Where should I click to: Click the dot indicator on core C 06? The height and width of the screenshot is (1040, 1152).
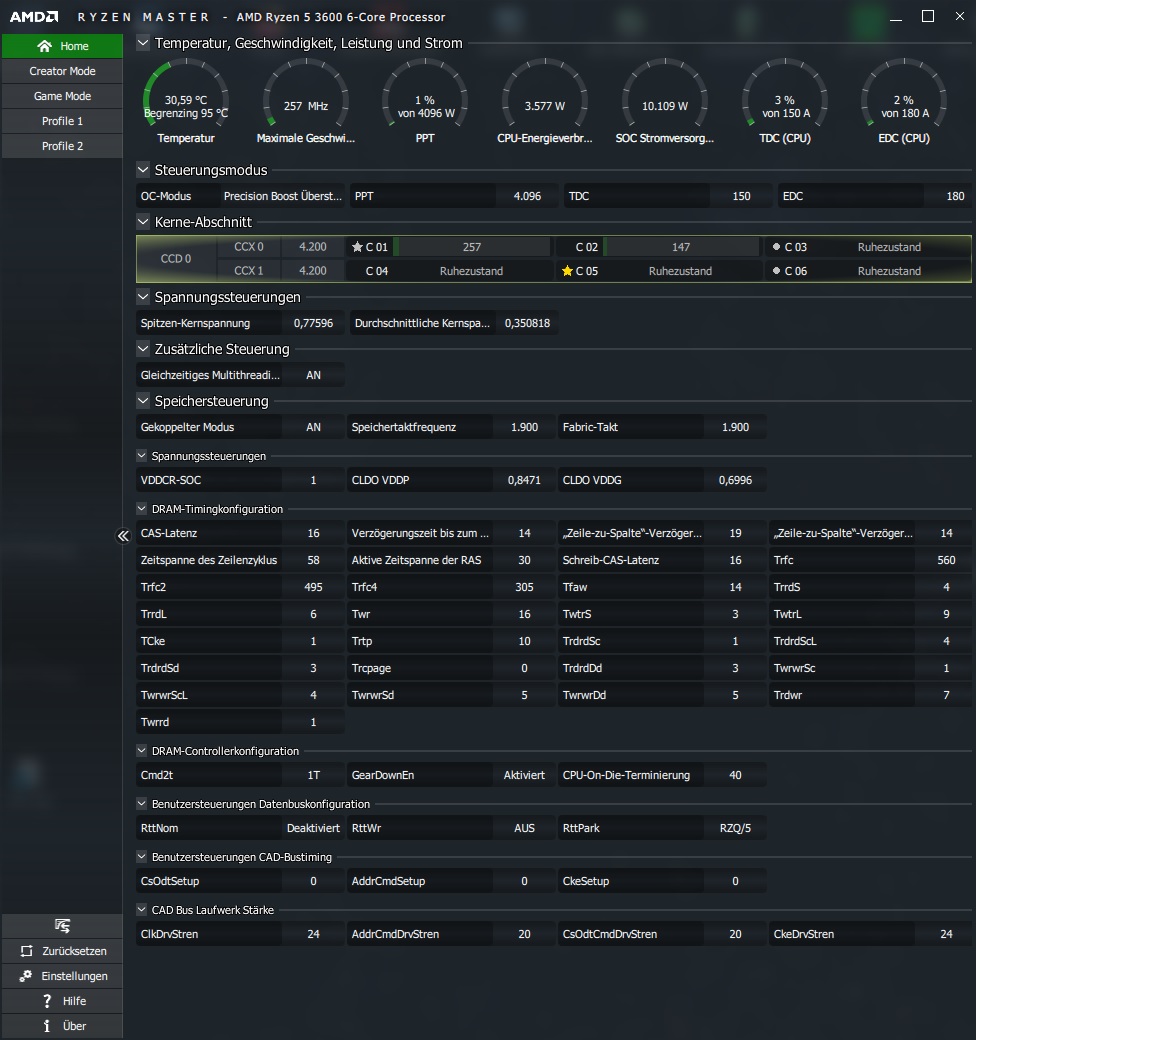(777, 271)
